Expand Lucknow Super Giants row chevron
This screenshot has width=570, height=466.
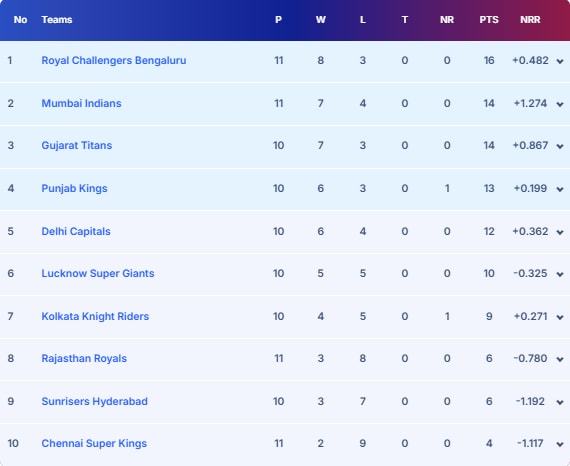click(x=560, y=274)
